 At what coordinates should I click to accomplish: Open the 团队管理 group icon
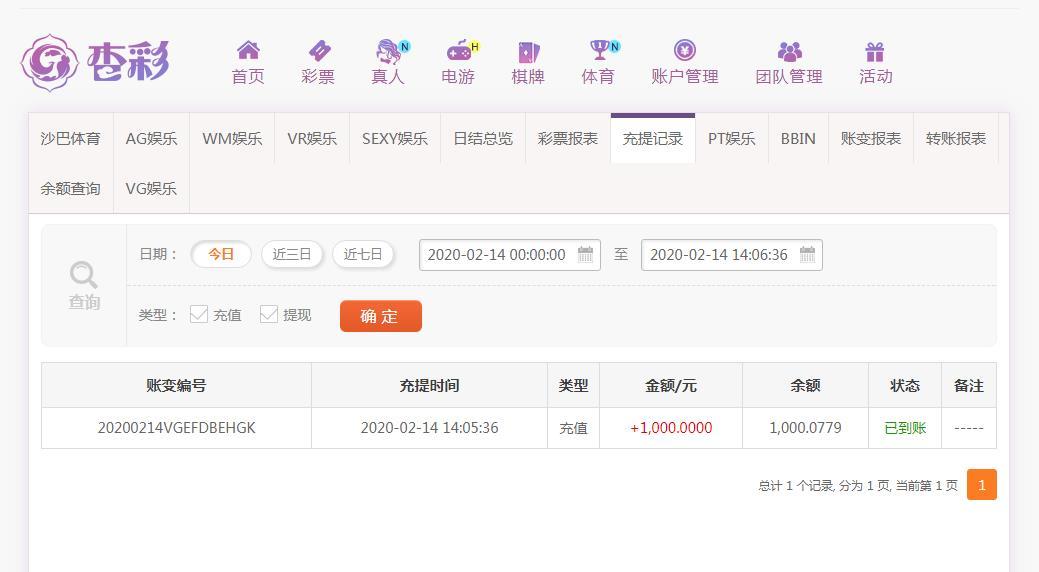pos(789,51)
